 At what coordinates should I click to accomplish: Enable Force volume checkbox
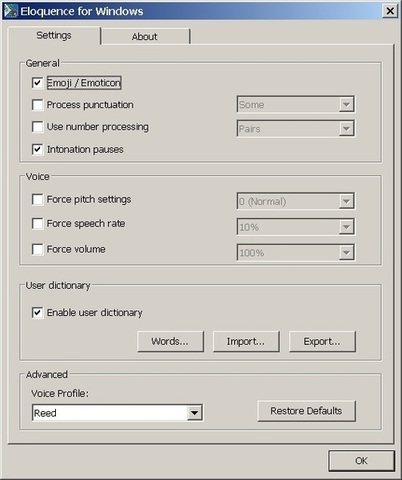click(37, 249)
